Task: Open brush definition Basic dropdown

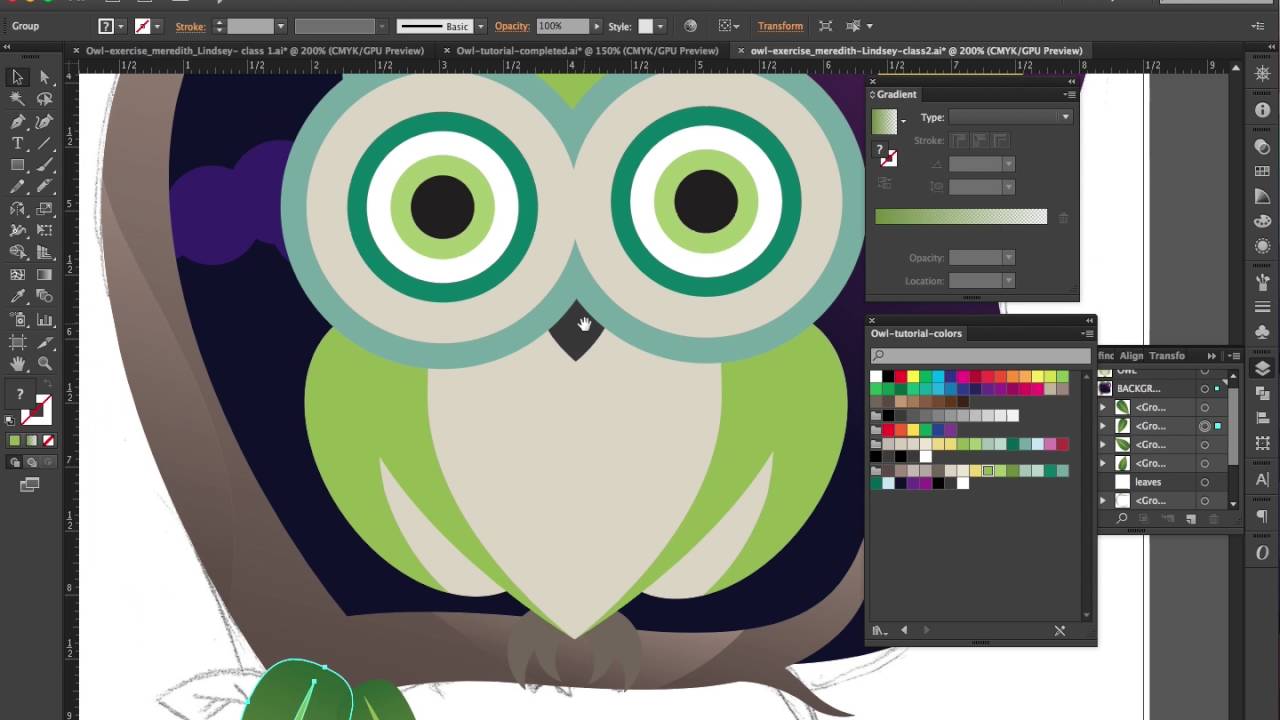Action: (x=481, y=26)
